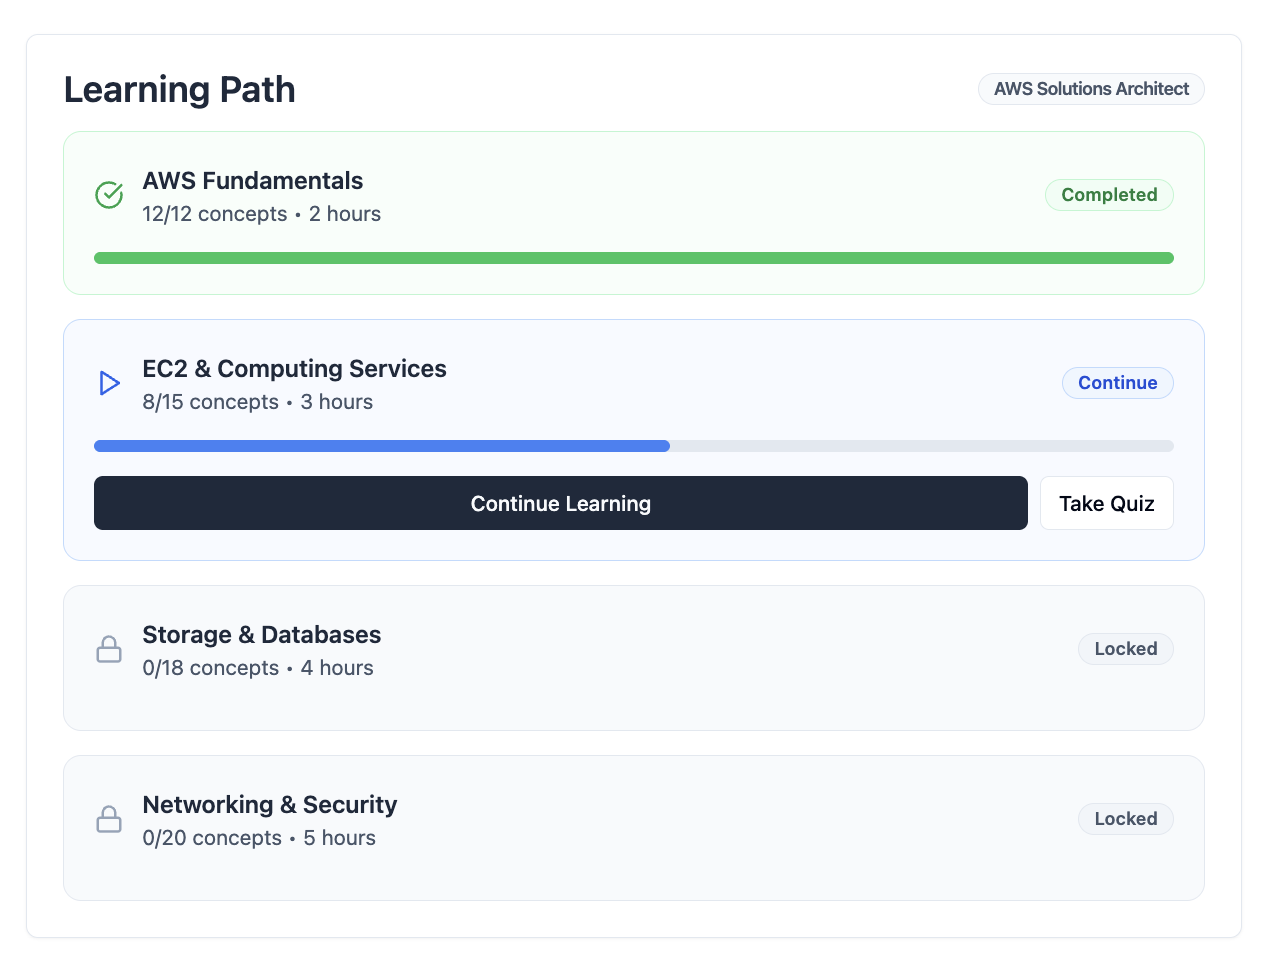Select the Networking & Security module title

(x=269, y=805)
